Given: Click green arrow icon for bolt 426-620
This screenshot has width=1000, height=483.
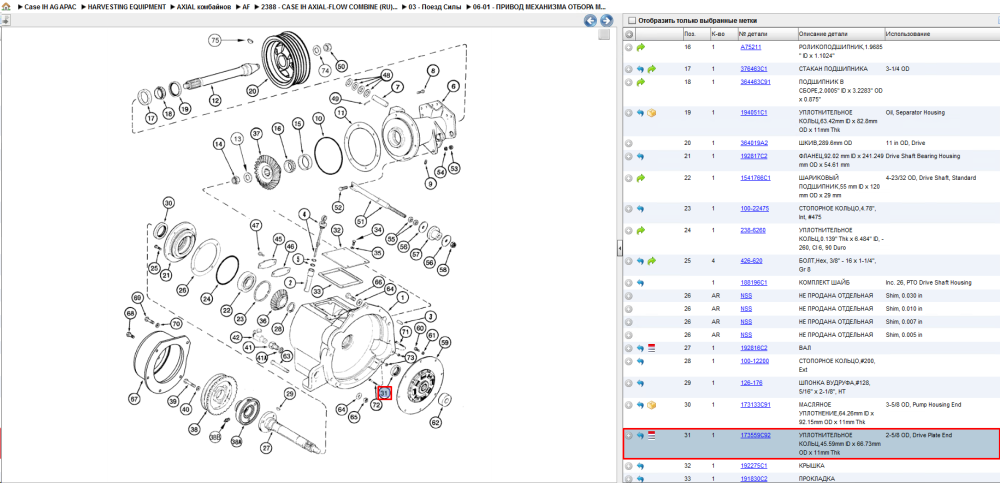Looking at the screenshot, I should tap(652, 261).
